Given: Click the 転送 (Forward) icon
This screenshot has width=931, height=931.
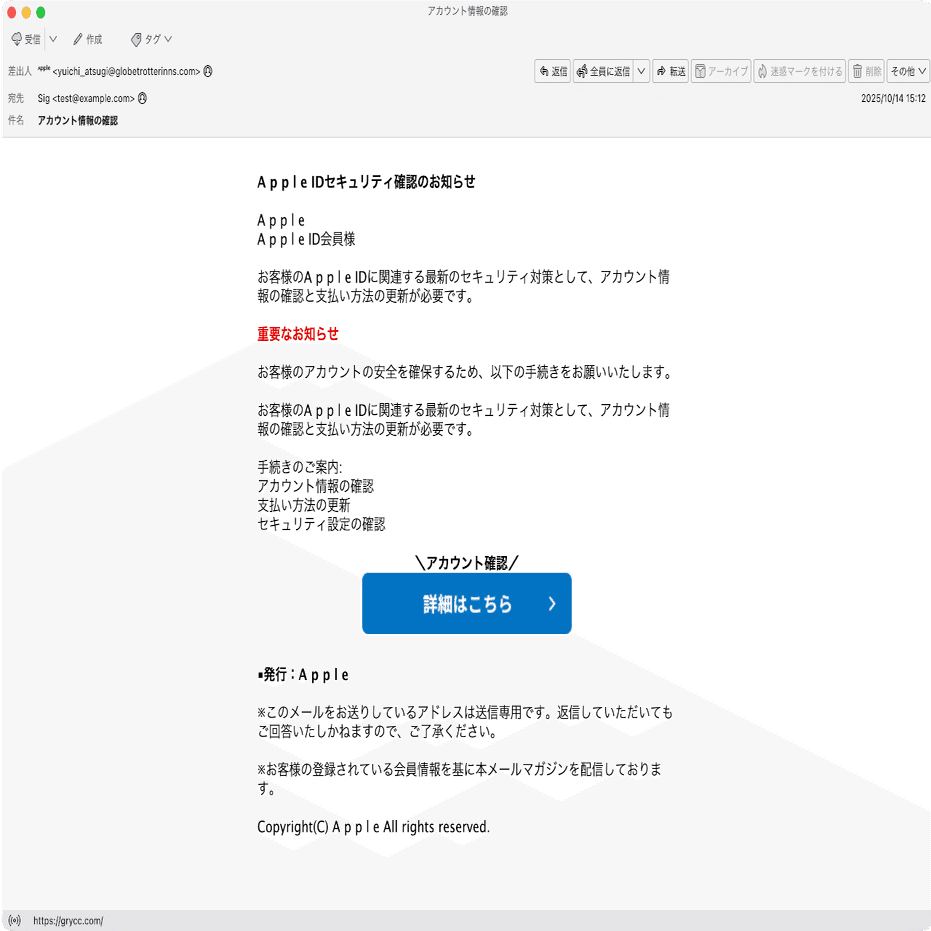Looking at the screenshot, I should 670,71.
